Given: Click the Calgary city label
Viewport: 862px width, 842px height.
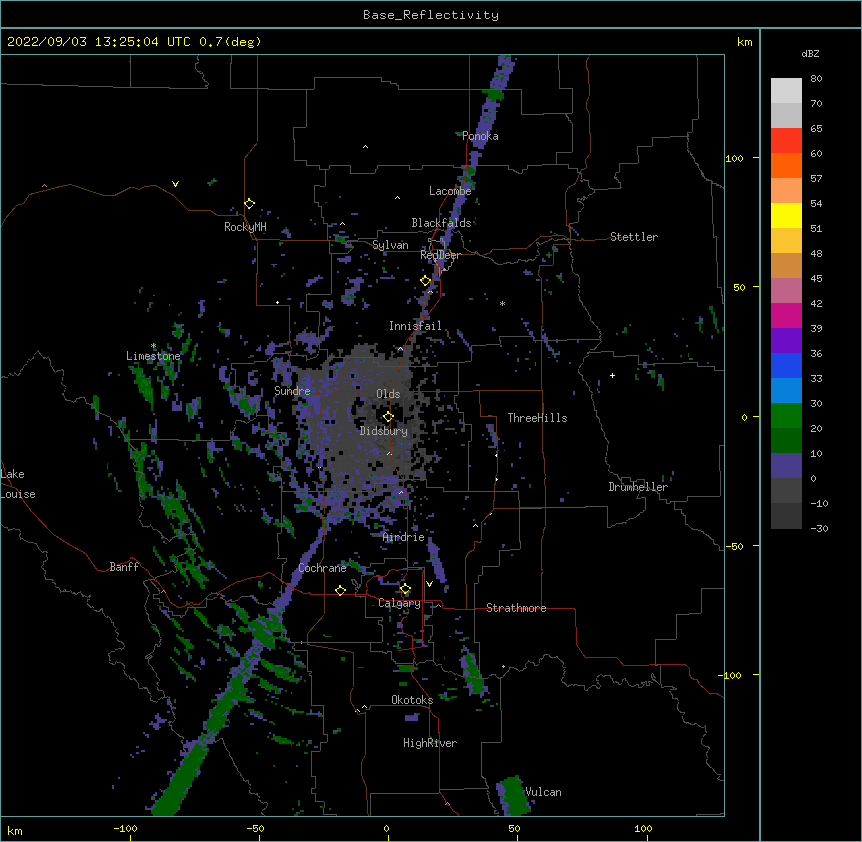Looking at the screenshot, I should click(x=399, y=603).
